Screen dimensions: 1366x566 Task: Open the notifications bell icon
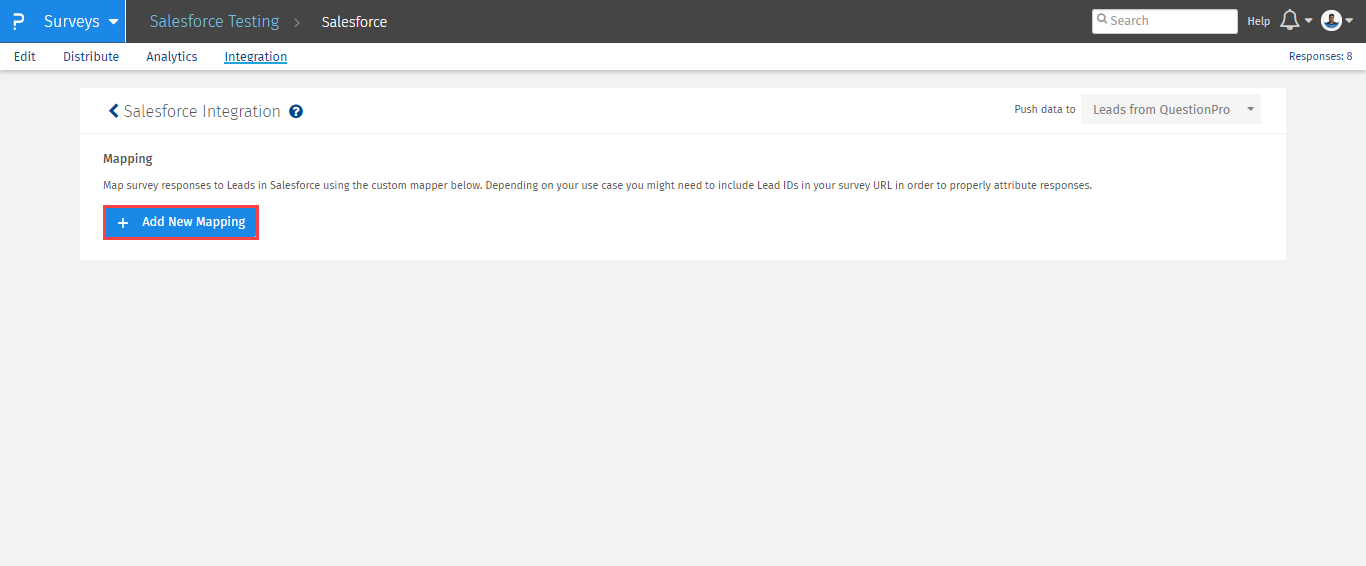pos(1290,20)
